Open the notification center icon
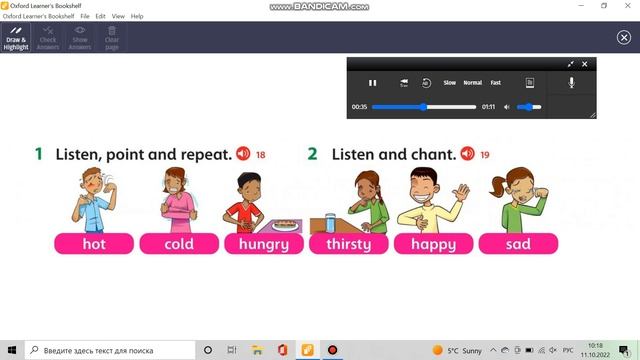The image size is (640, 360). click(624, 350)
